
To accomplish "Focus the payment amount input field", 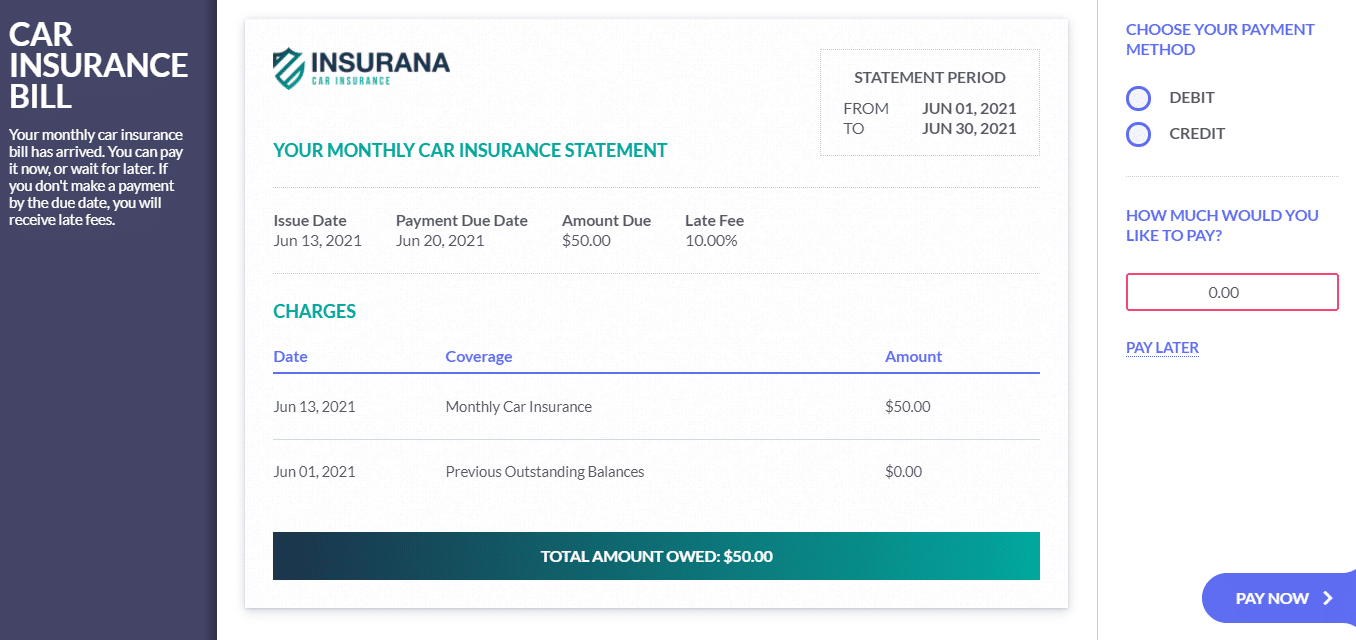I will (x=1232, y=292).
